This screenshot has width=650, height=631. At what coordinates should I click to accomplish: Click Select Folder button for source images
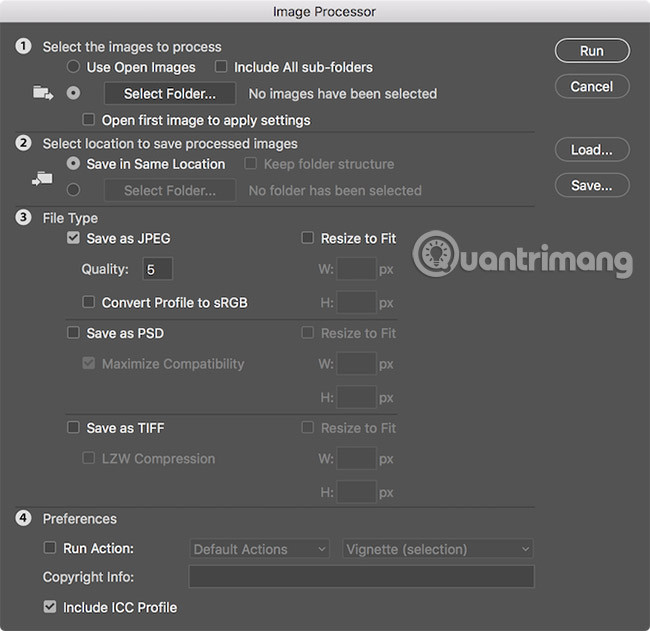(169, 94)
